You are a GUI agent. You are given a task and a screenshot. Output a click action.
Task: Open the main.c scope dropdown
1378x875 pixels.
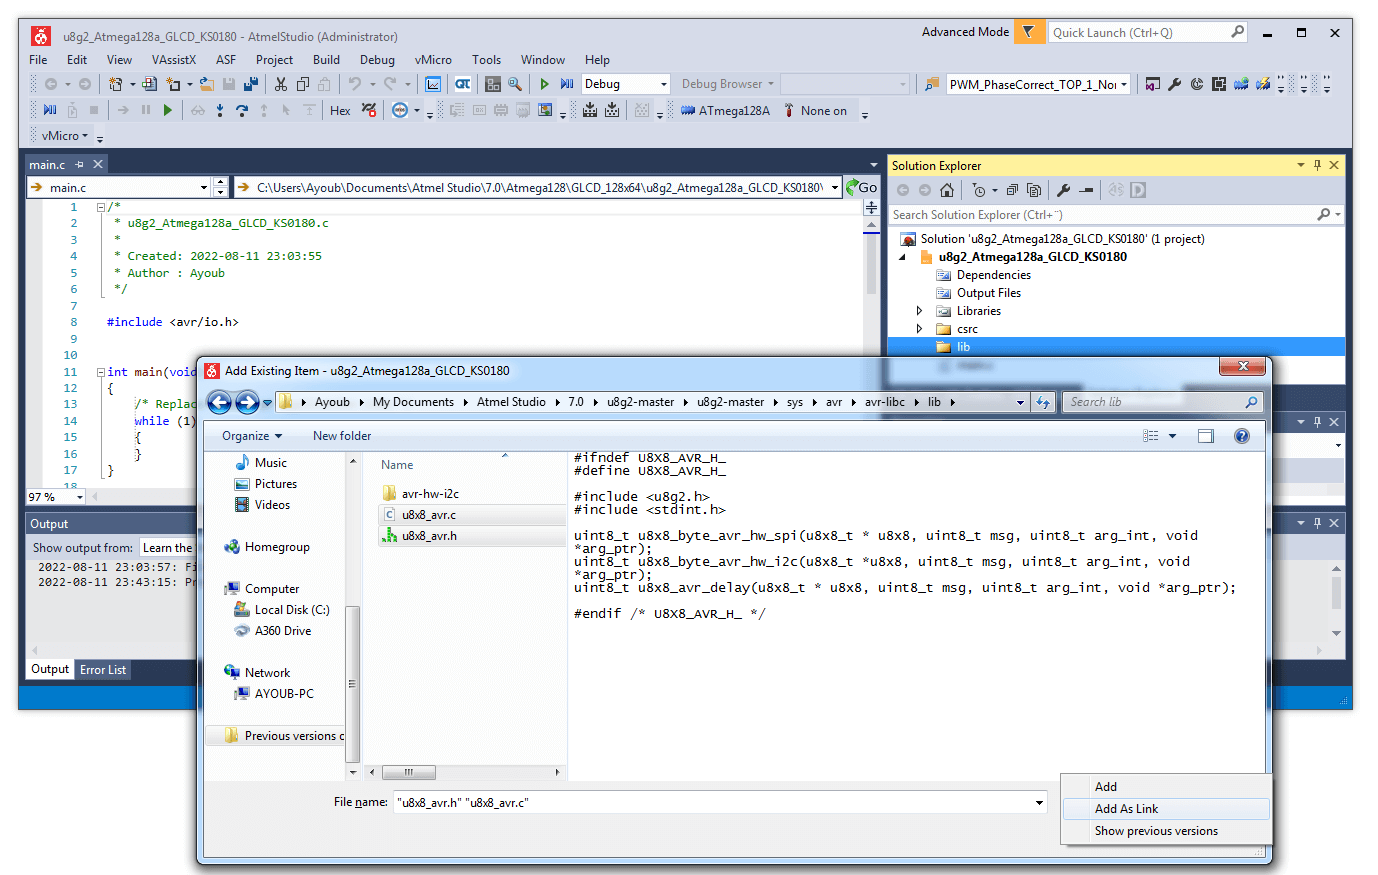203,187
